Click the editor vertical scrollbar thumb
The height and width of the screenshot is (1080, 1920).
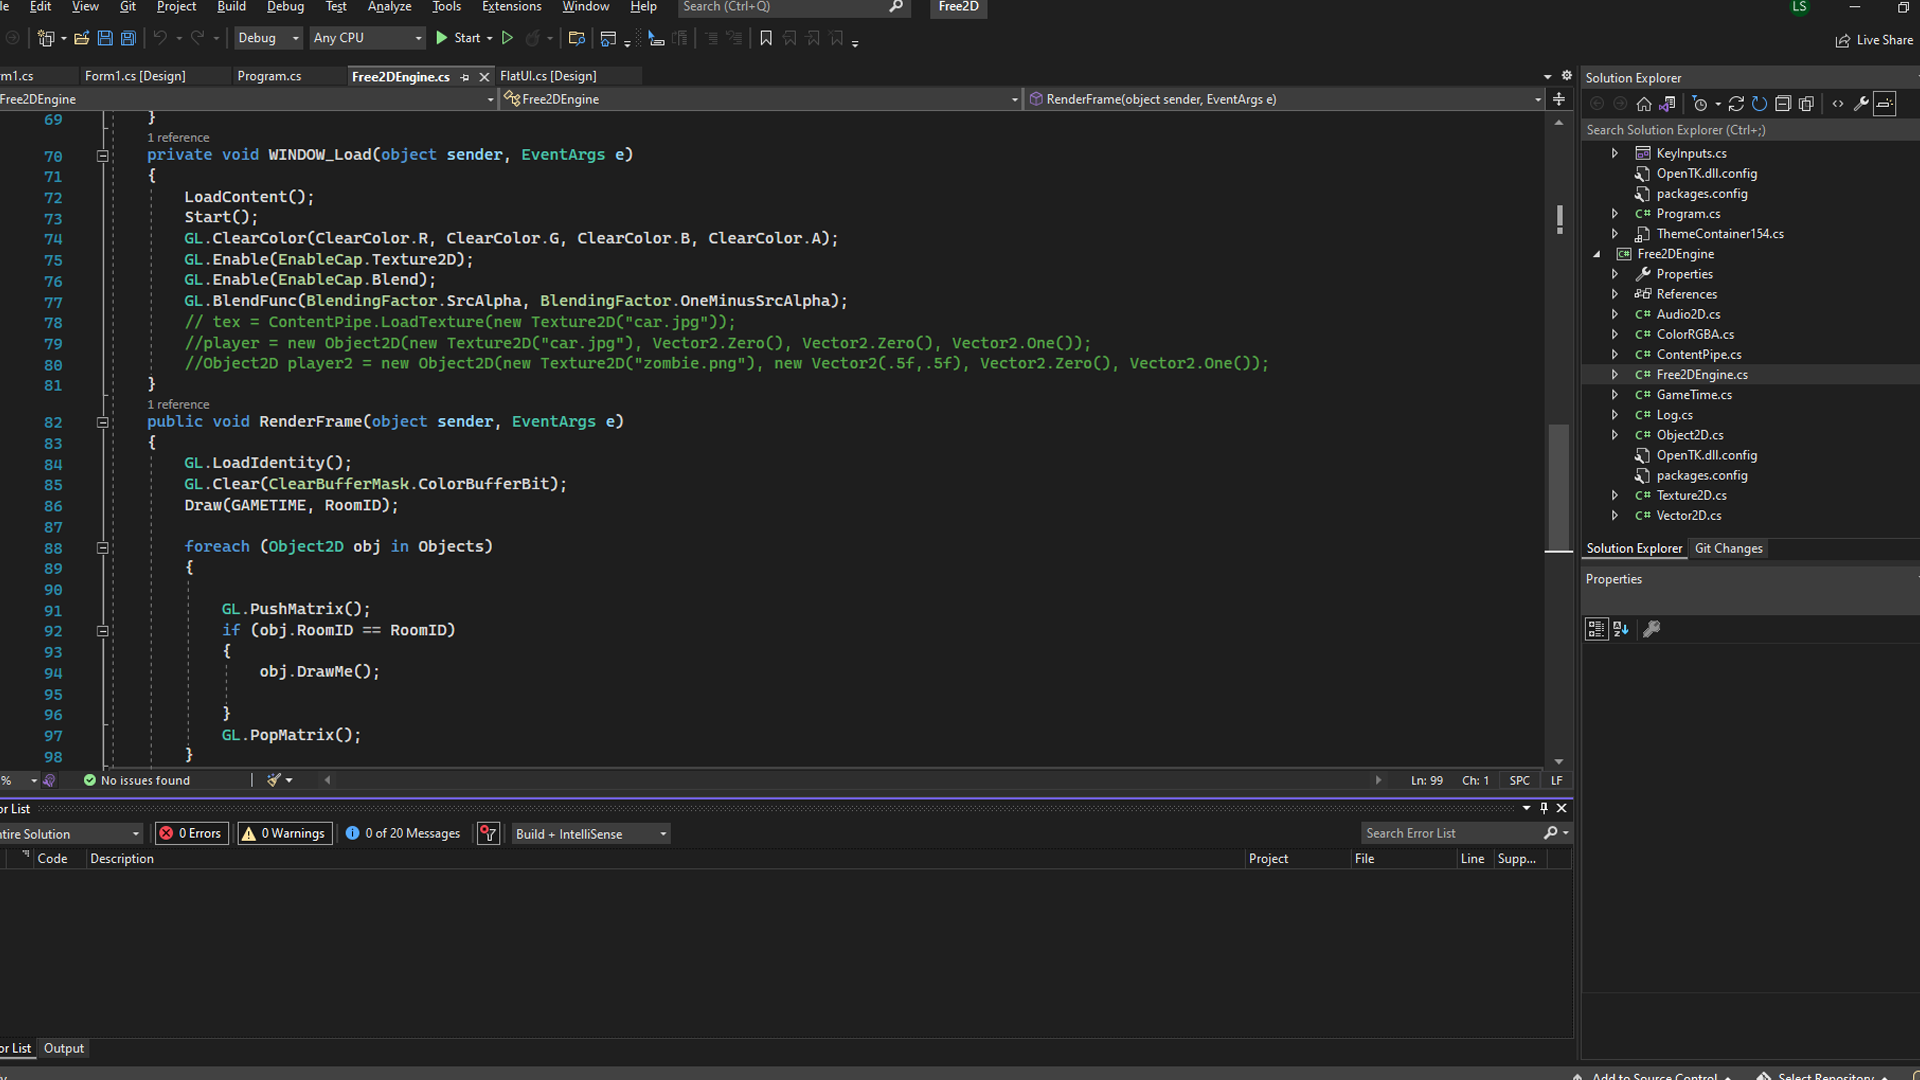[x=1558, y=486]
